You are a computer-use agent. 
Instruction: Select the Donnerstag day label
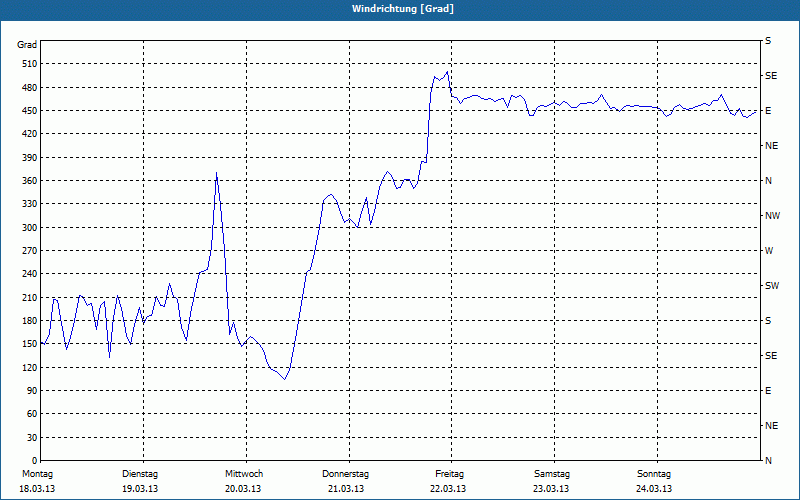pyautogui.click(x=345, y=474)
